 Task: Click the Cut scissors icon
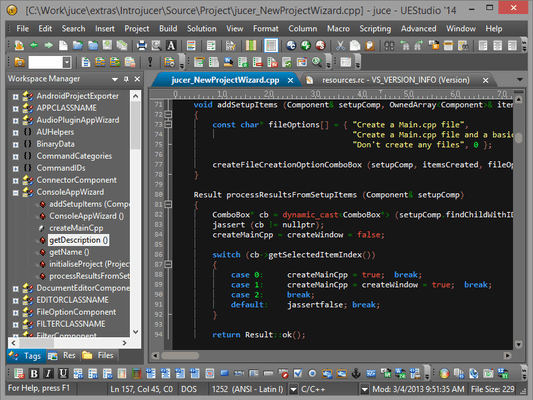340,45
